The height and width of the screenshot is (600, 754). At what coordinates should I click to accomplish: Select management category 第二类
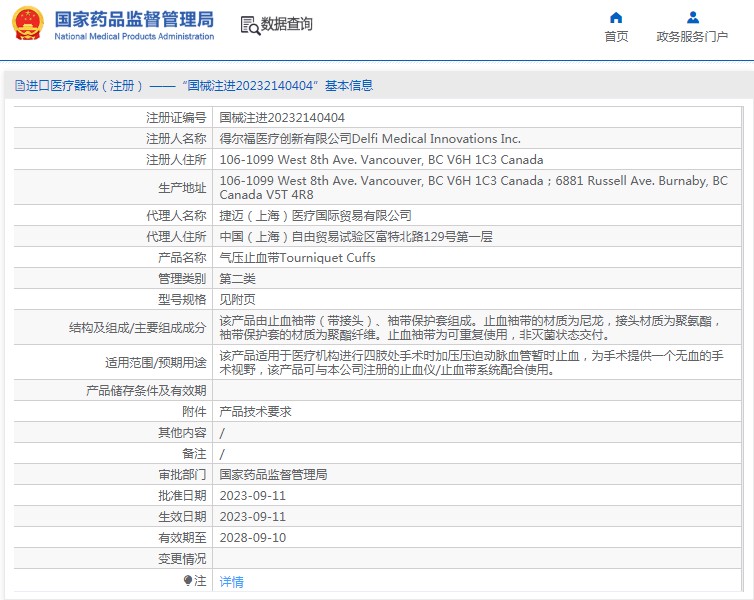[x=238, y=279]
